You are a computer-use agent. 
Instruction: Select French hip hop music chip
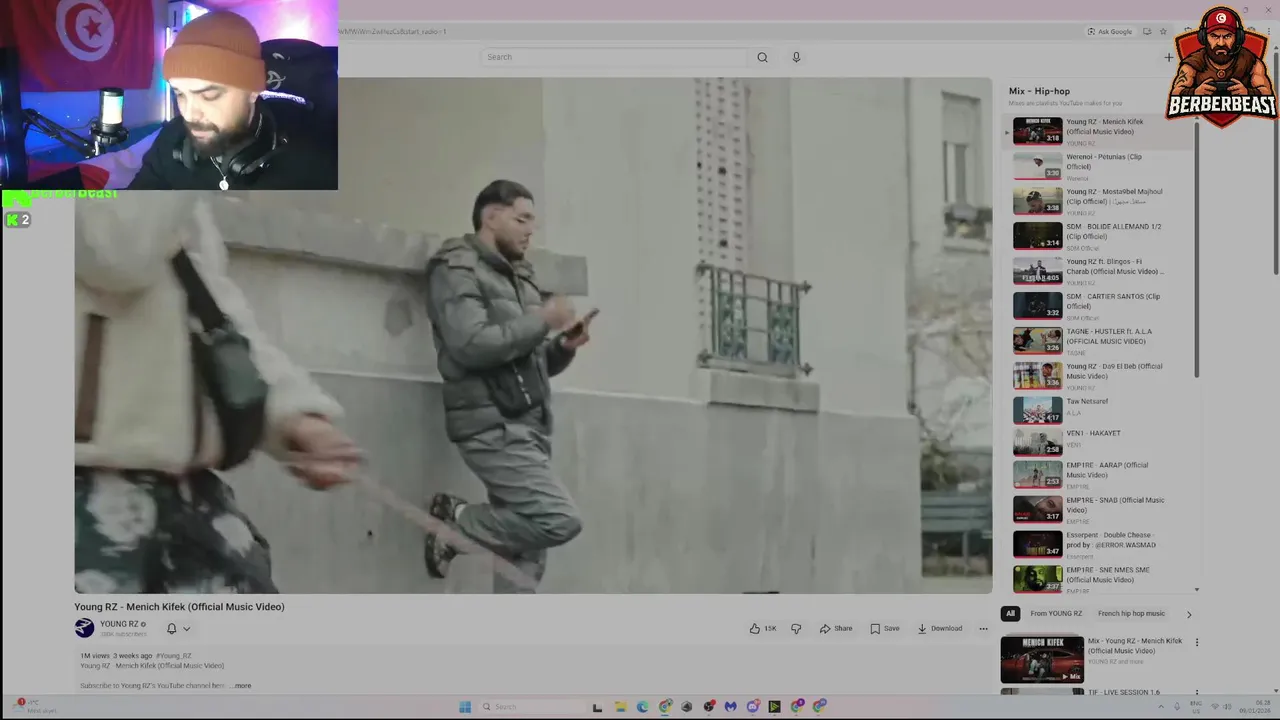pyautogui.click(x=1131, y=614)
